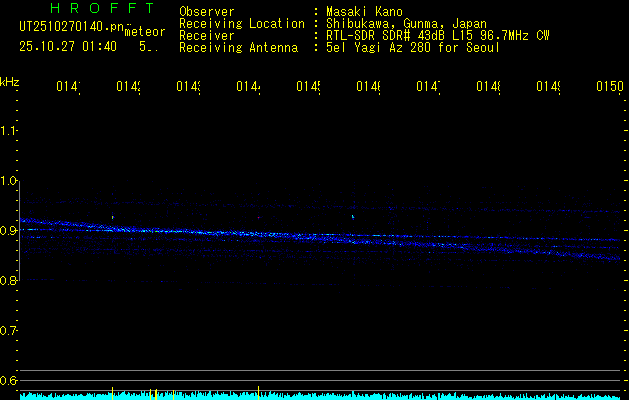
Task: Click the green HROFFT title
Action: pyautogui.click(x=103, y=8)
